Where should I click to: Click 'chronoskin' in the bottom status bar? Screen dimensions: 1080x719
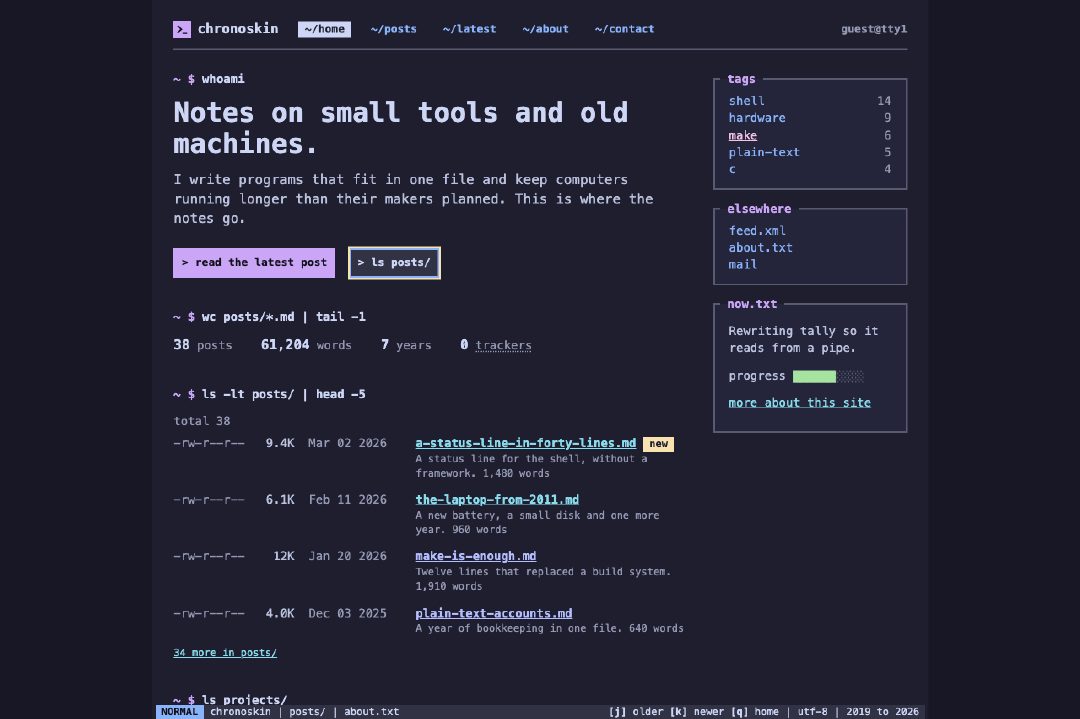240,711
